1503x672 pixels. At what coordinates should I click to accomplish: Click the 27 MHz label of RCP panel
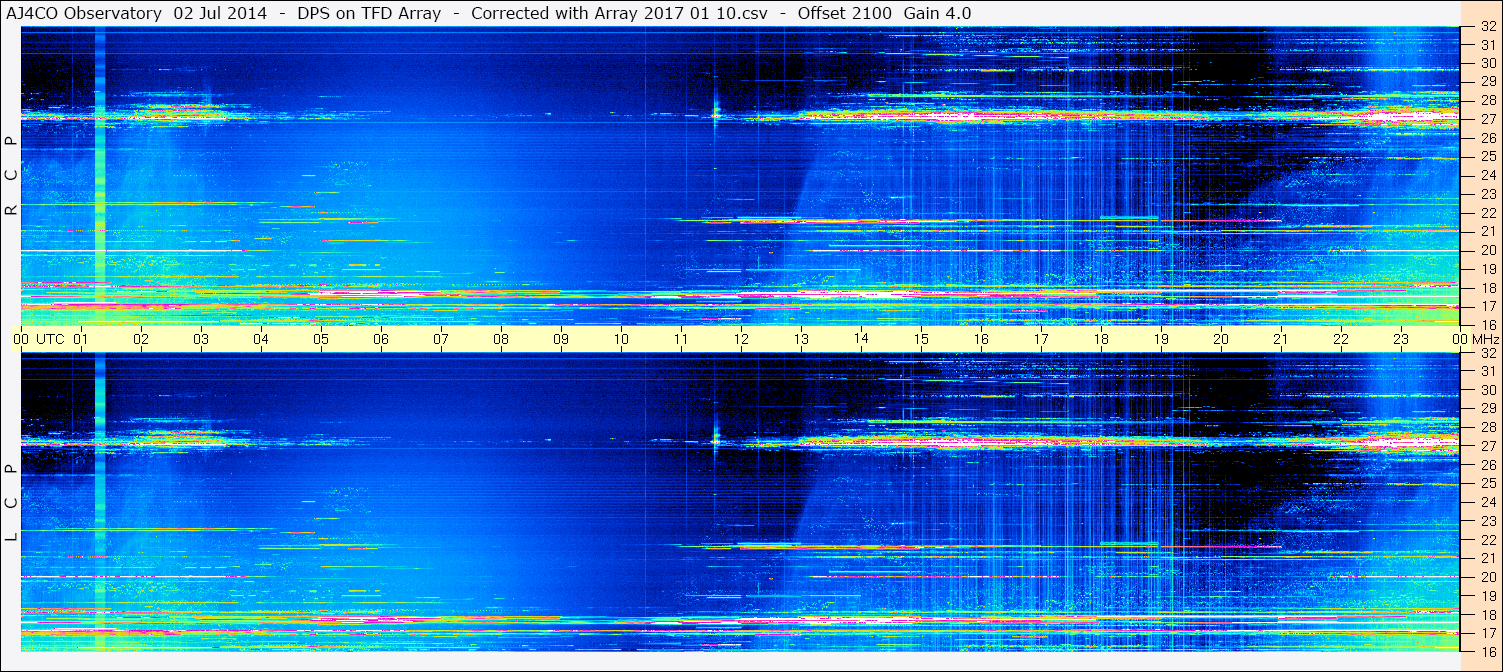click(1488, 119)
